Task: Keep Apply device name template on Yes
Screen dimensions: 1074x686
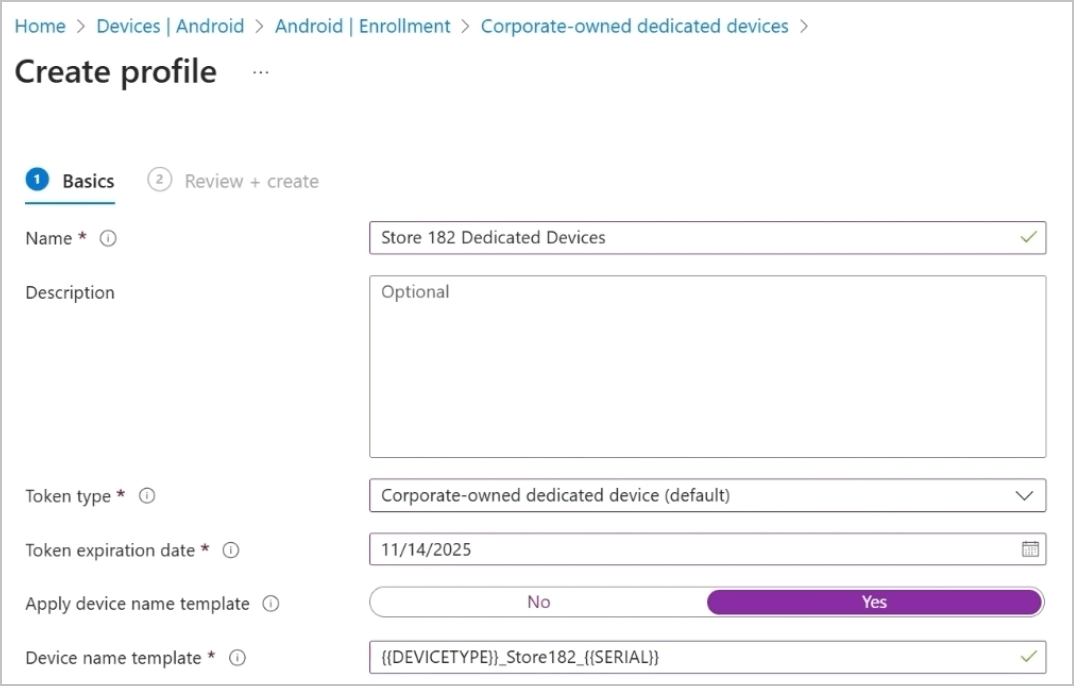Action: pos(873,601)
